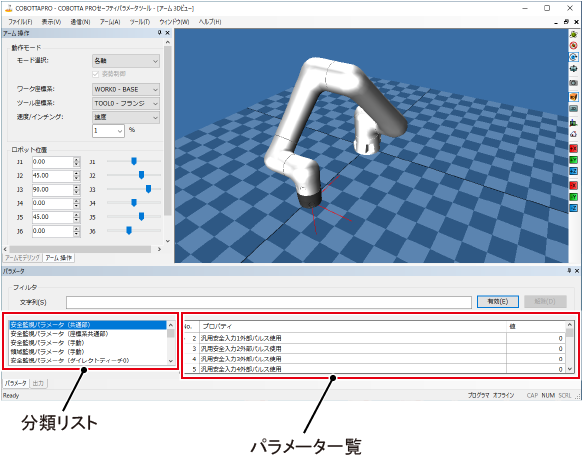Toggle the 姿勢制御 checkbox

point(95,74)
